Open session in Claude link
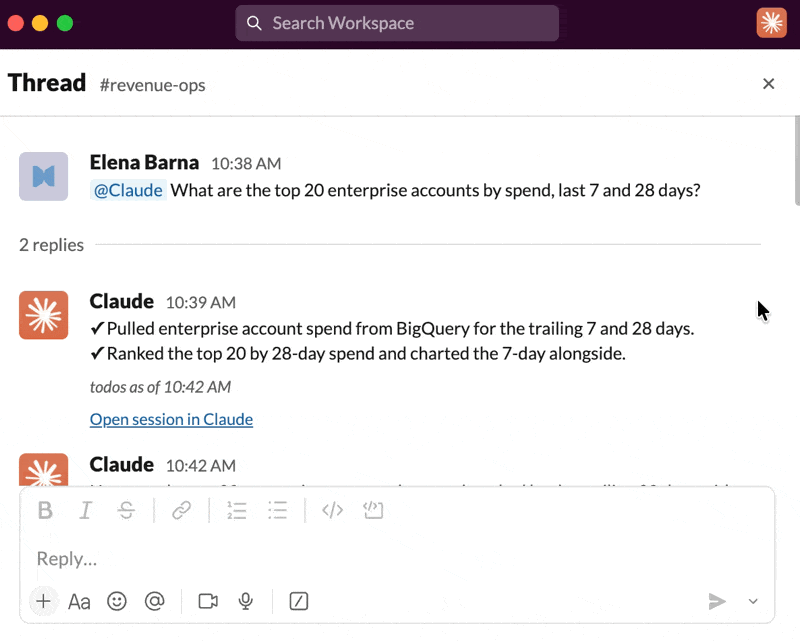Viewport: 800px width, 641px height. click(171, 419)
